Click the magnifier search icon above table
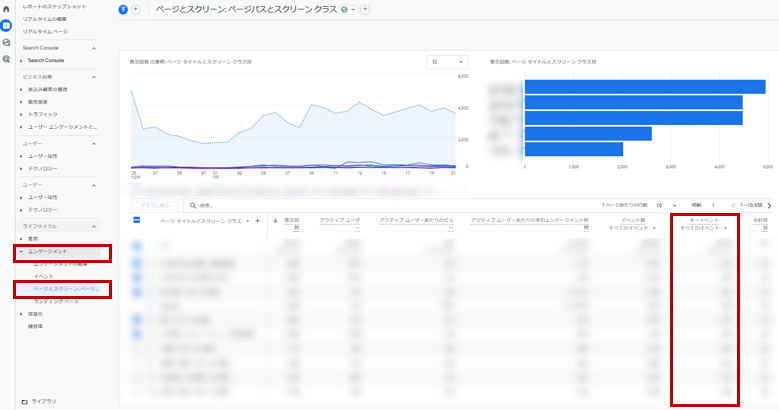Screen dimensions: 779x410 pyautogui.click(x=193, y=205)
